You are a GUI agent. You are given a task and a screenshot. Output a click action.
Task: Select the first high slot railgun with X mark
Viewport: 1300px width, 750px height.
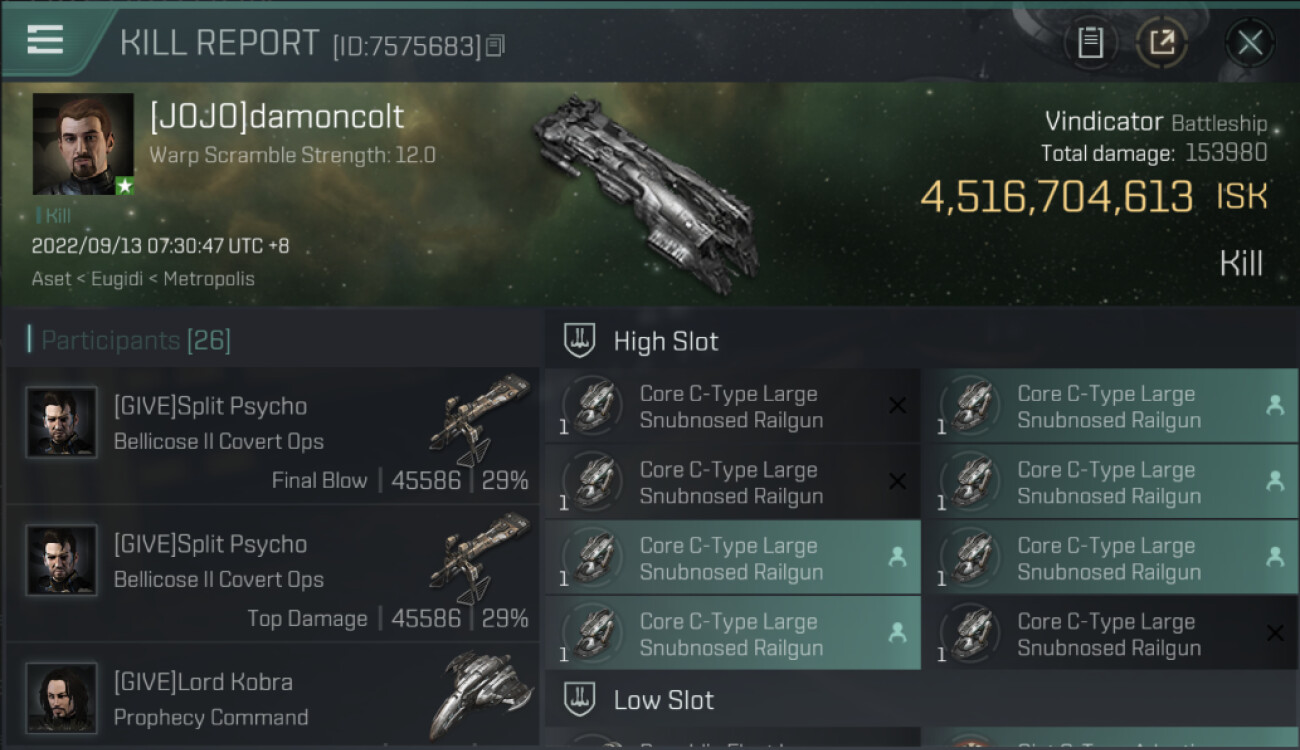coord(733,406)
